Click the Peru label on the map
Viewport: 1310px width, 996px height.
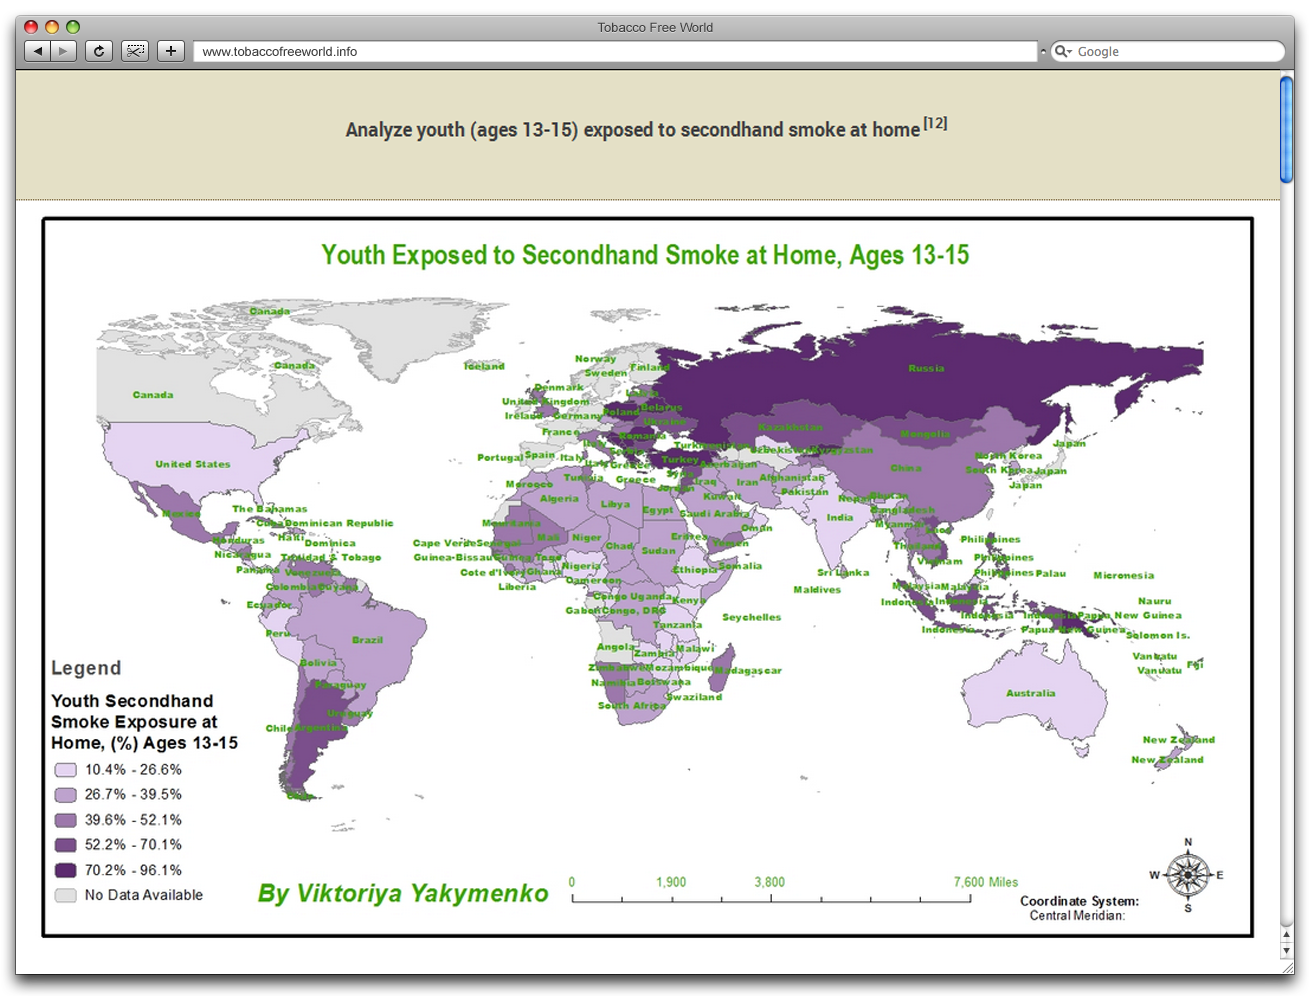278,633
